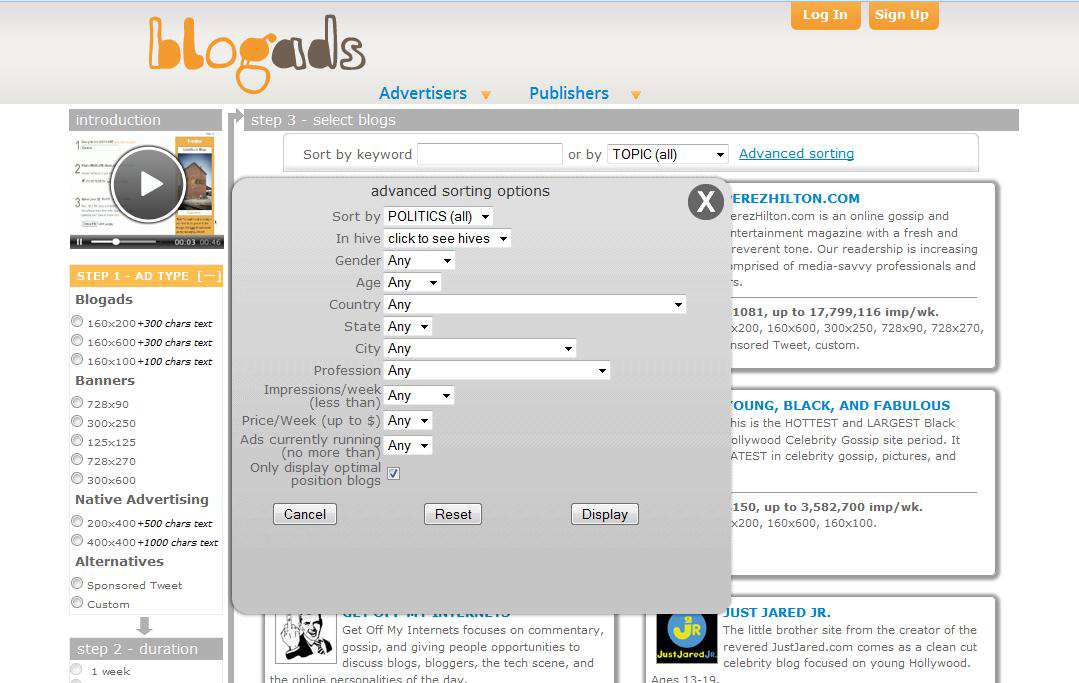The image size is (1079, 683).
Task: Uncheck Only display optimal position blogs
Action: pyautogui.click(x=394, y=473)
